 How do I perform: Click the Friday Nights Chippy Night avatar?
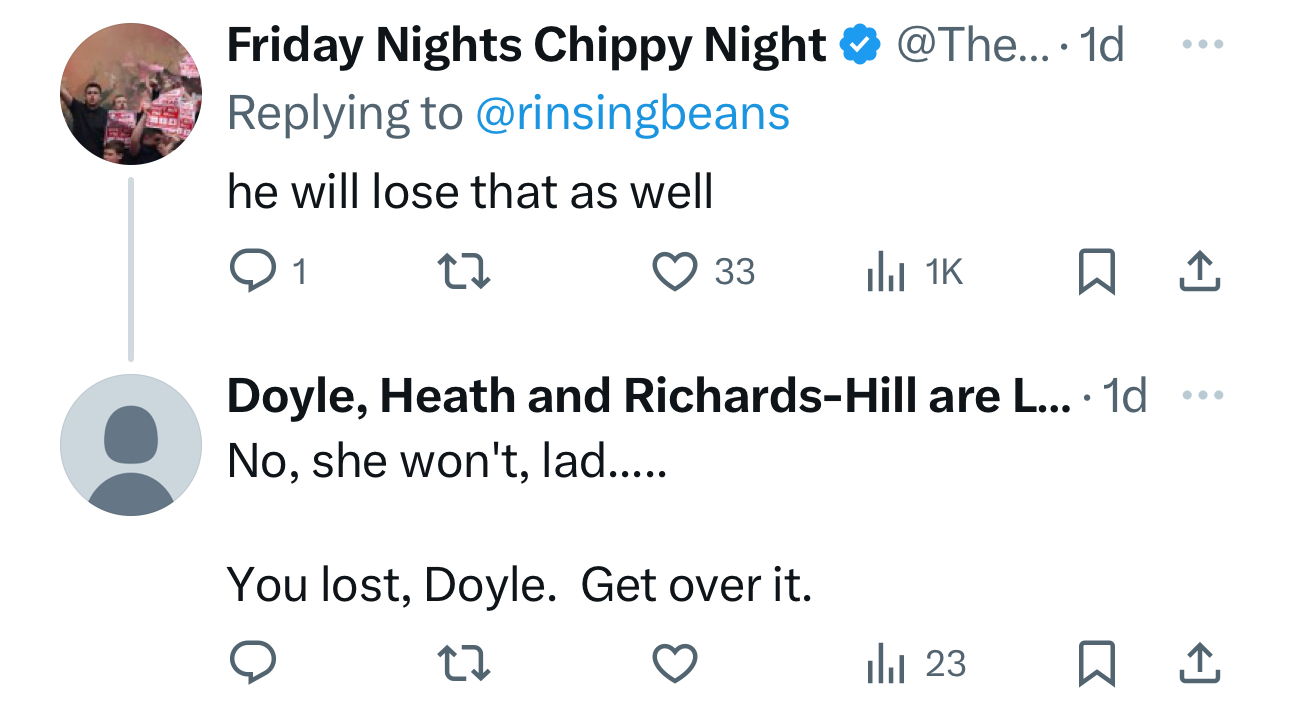[131, 94]
